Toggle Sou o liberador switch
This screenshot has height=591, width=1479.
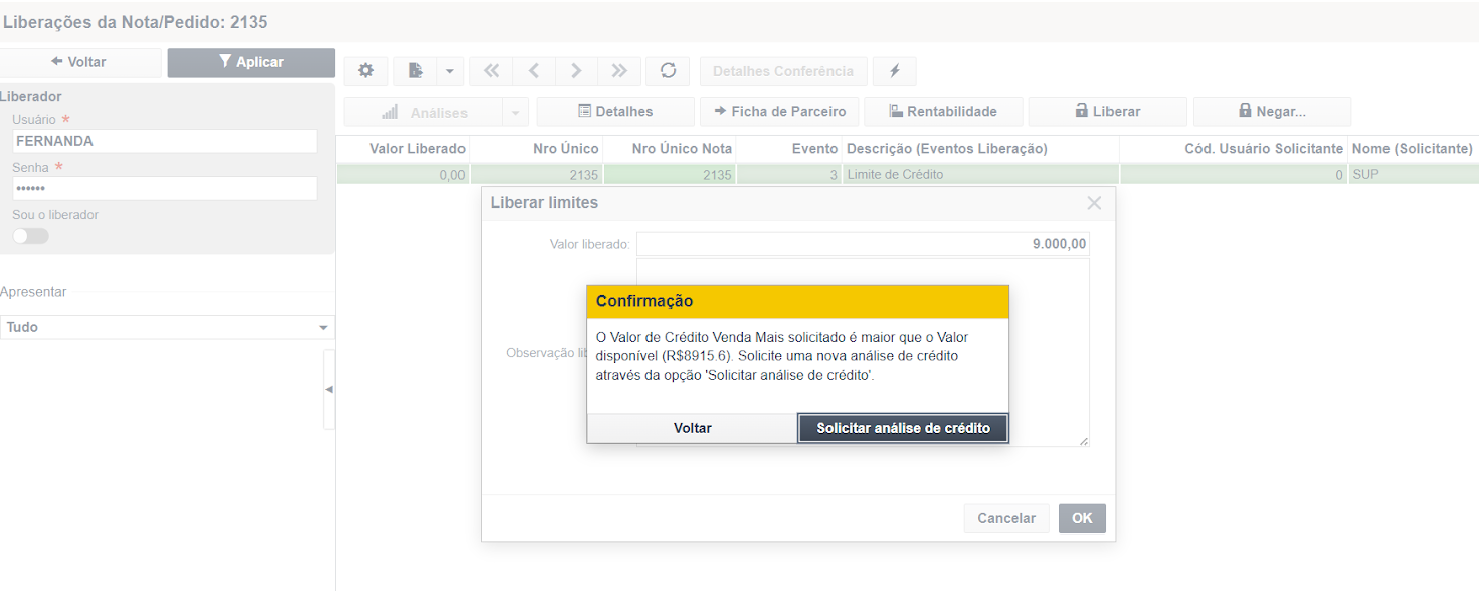pyautogui.click(x=30, y=236)
